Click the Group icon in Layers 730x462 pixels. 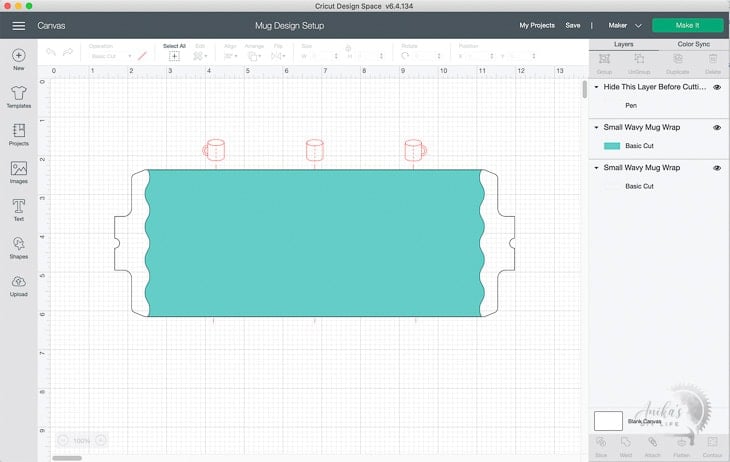pos(604,59)
